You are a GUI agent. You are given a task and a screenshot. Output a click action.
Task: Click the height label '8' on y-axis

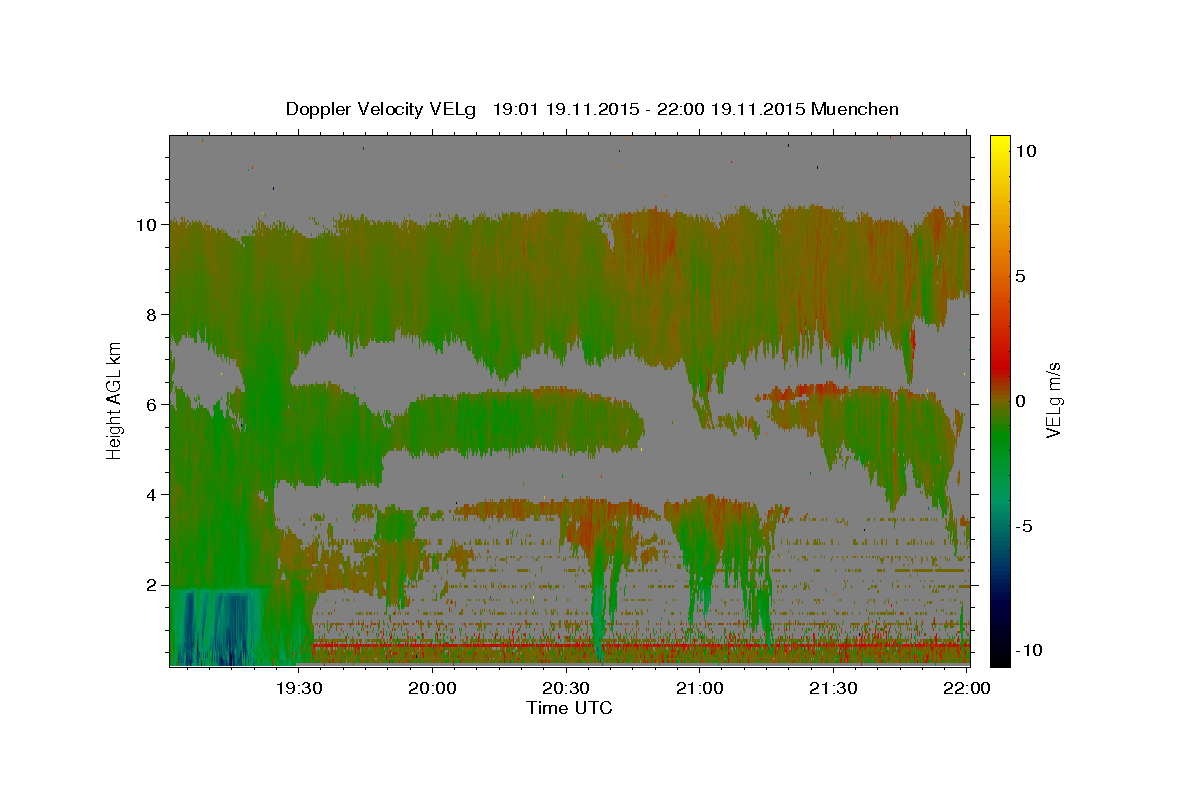[153, 315]
